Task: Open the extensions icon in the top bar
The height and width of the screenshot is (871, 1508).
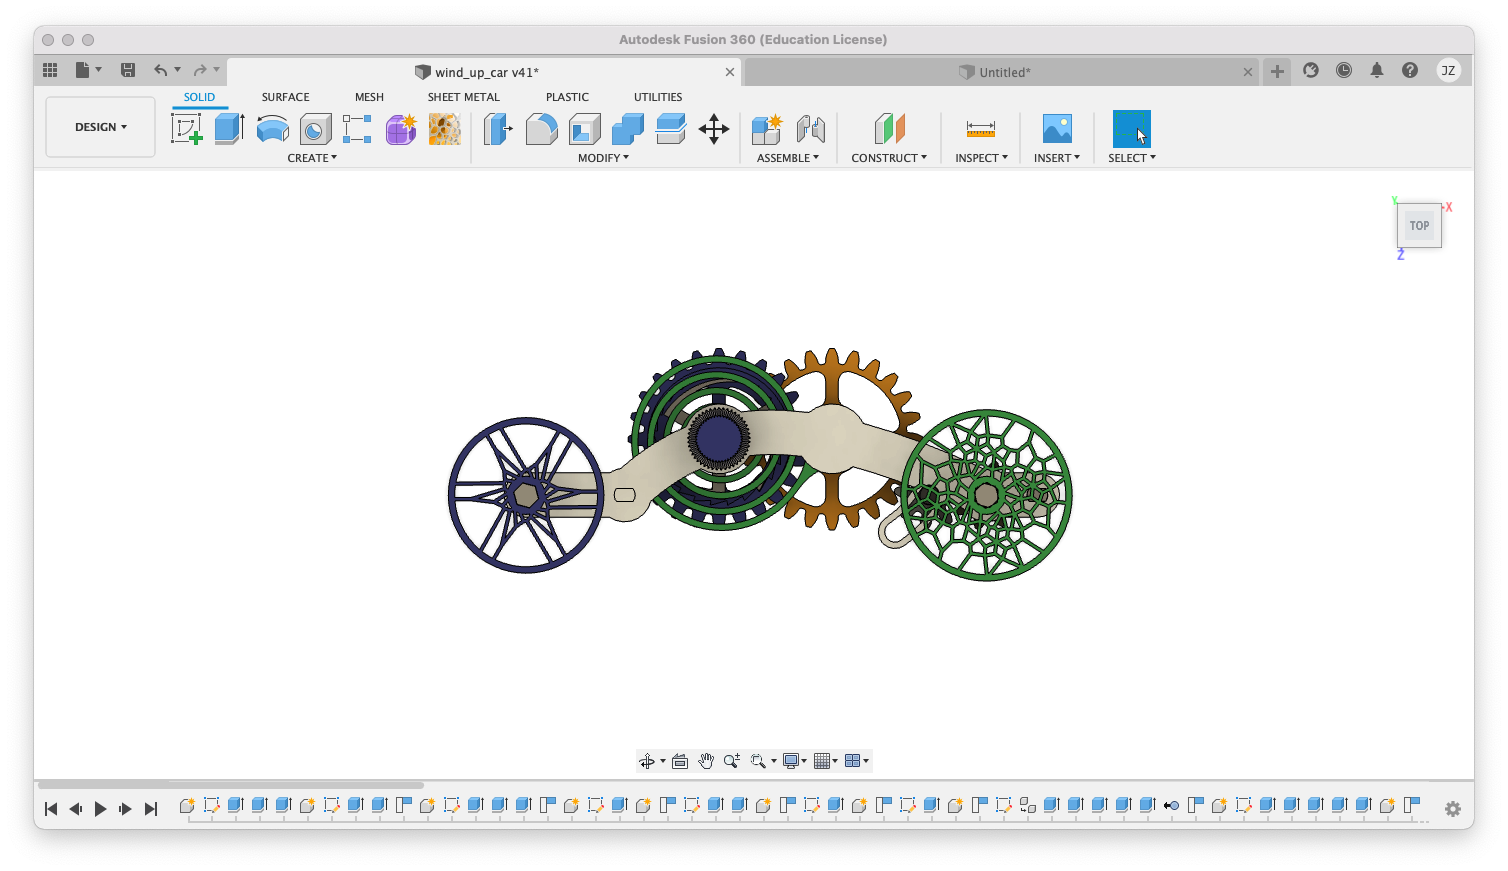Action: tap(1311, 70)
